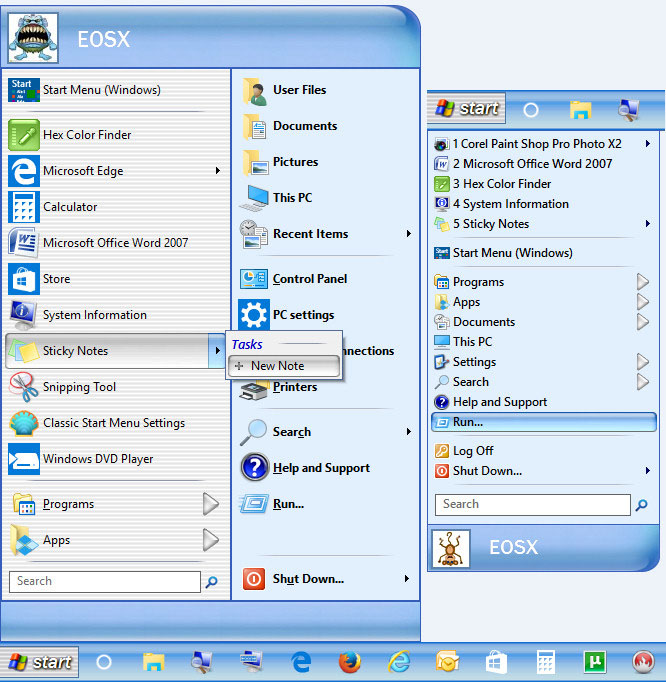Expand the Search submenu arrow in middle column
Image resolution: width=666 pixels, height=682 pixels.
coord(408,432)
